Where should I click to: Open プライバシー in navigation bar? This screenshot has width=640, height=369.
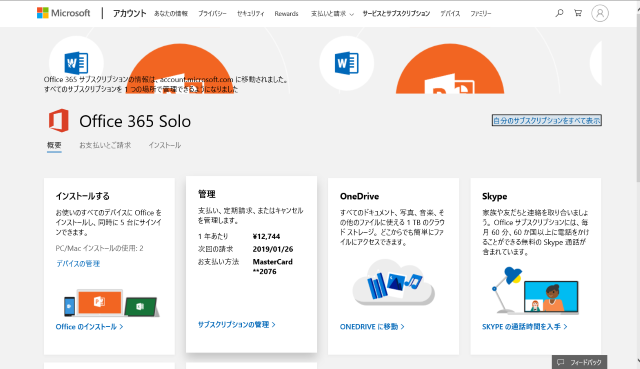click(x=212, y=13)
